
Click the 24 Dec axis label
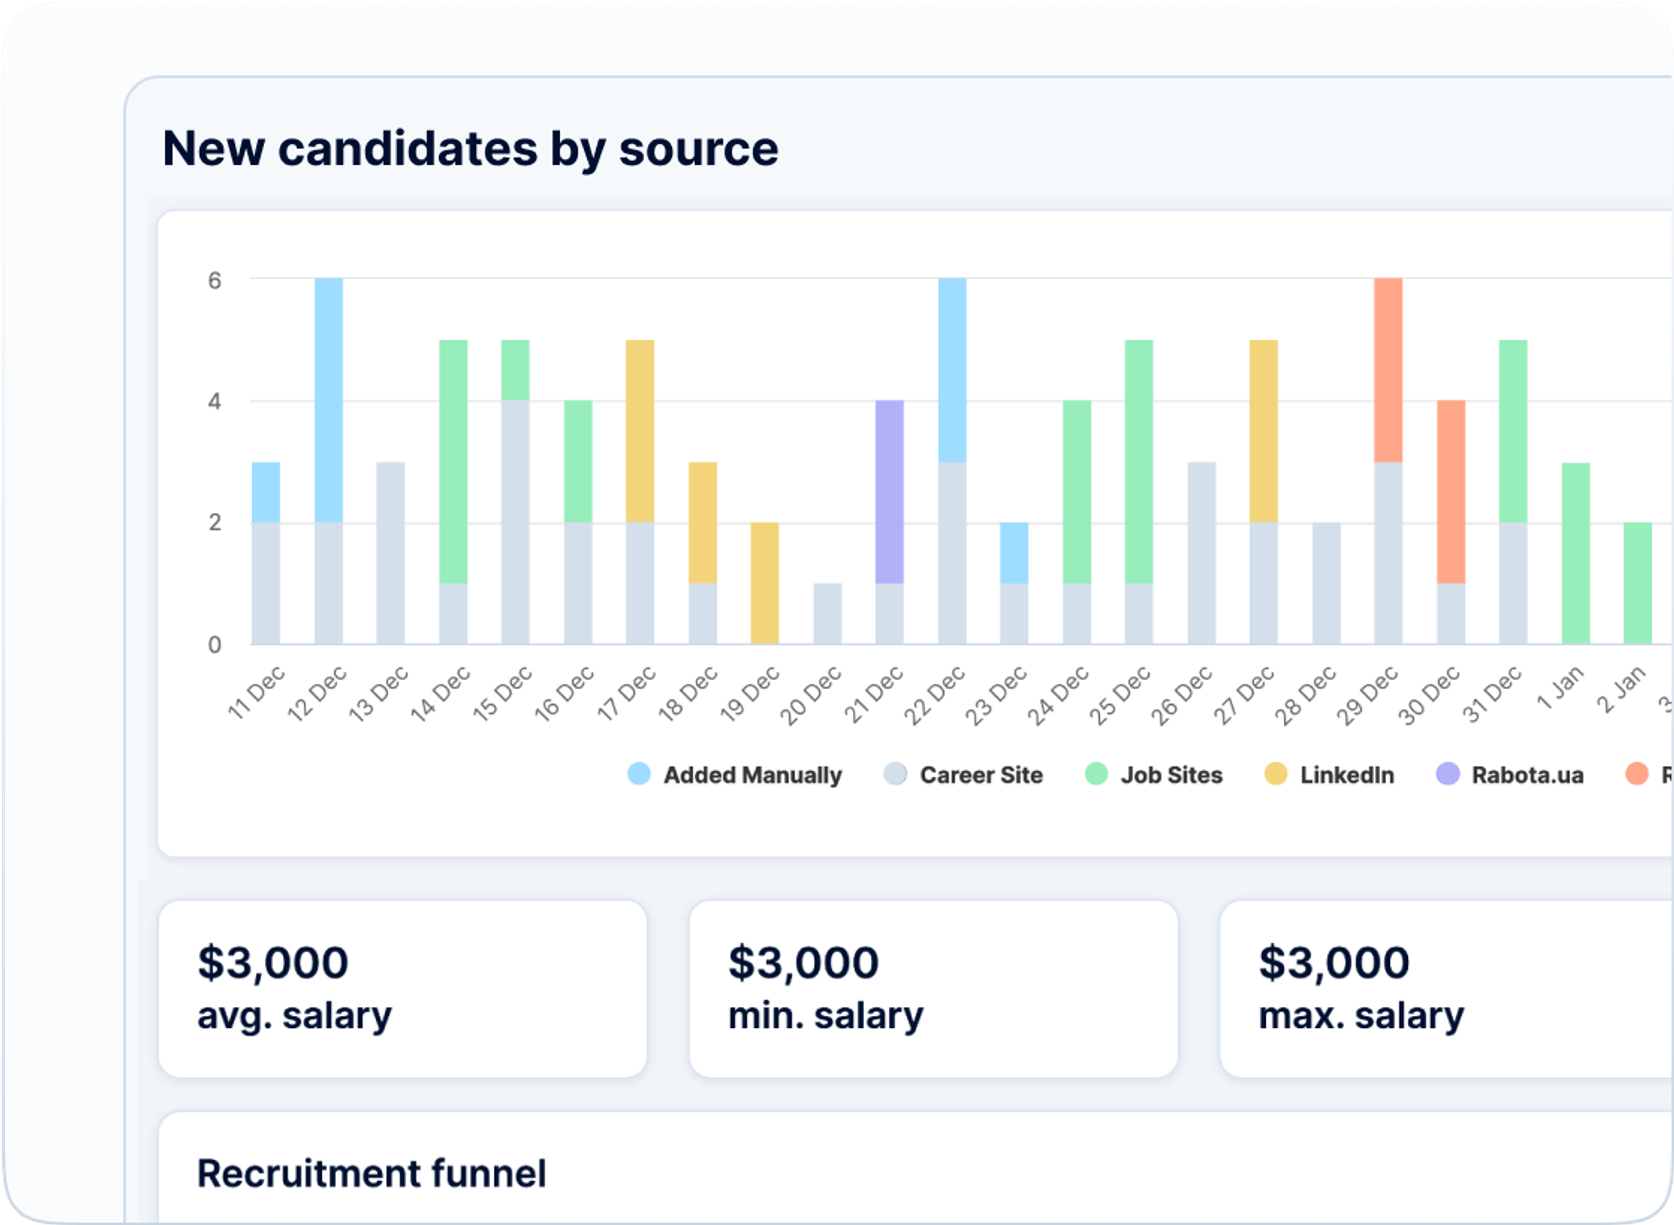[x=1058, y=695]
